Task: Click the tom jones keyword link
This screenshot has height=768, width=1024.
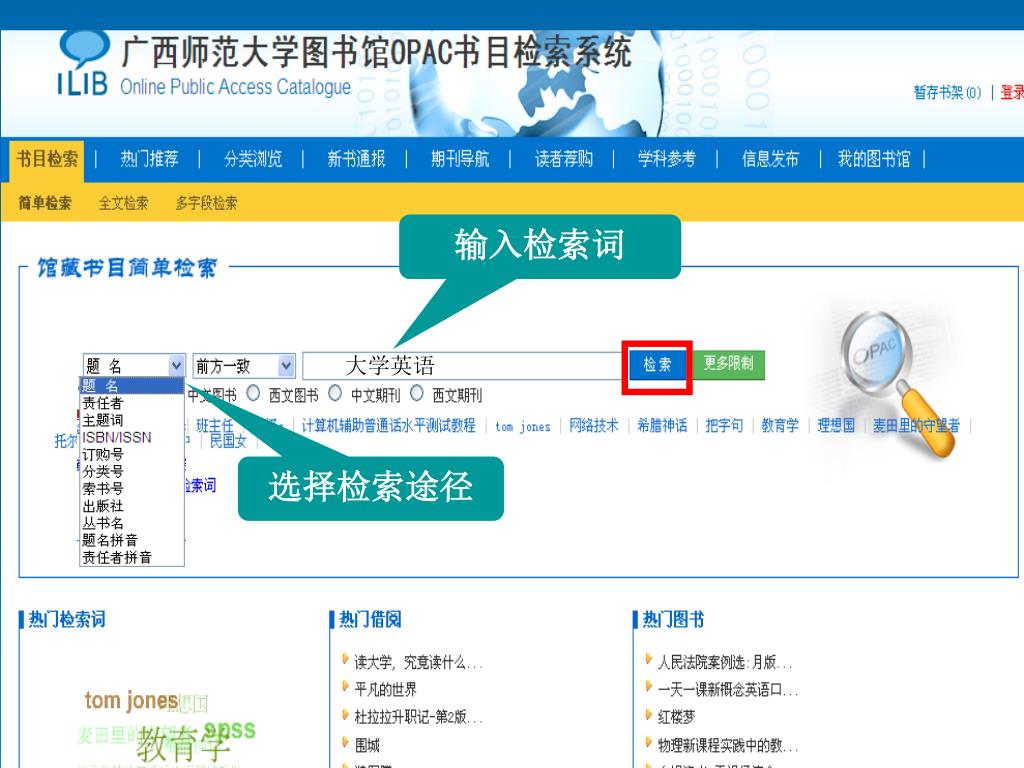Action: tap(522, 426)
